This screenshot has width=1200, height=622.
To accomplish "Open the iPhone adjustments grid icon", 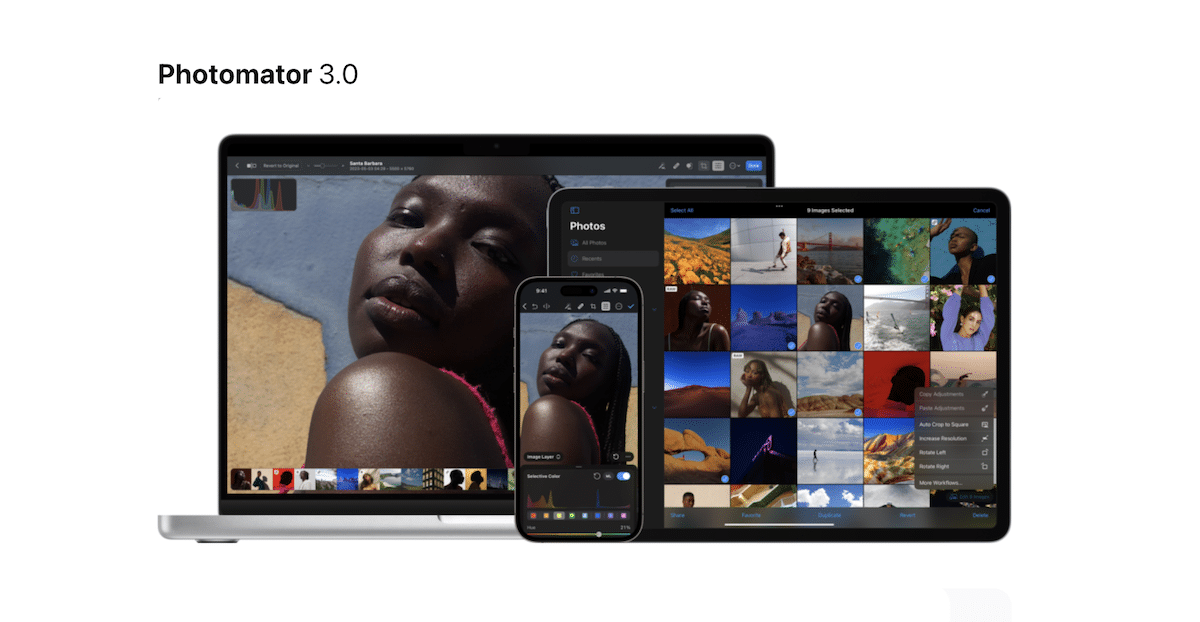I will coord(605,306).
